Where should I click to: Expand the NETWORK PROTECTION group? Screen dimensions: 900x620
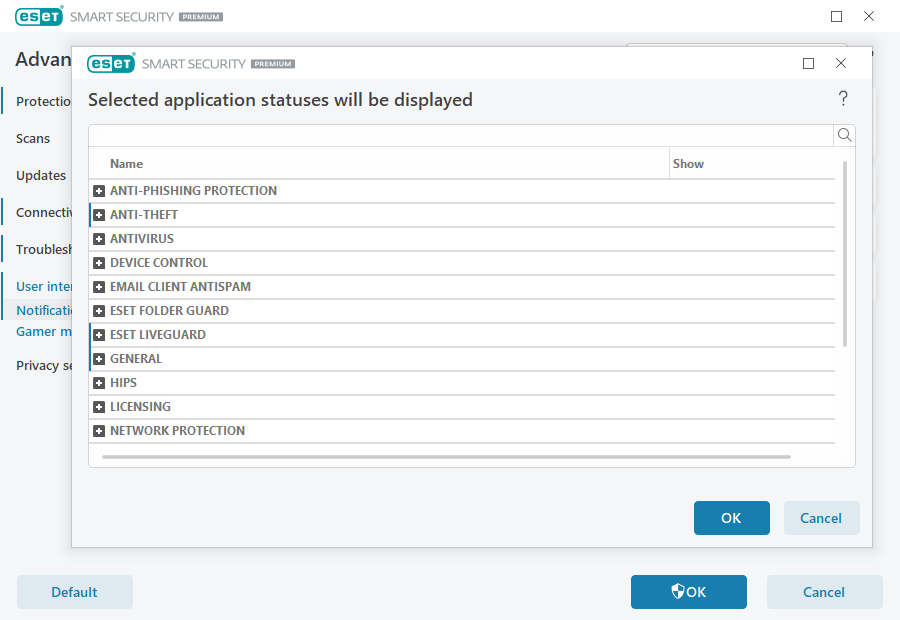(x=99, y=431)
